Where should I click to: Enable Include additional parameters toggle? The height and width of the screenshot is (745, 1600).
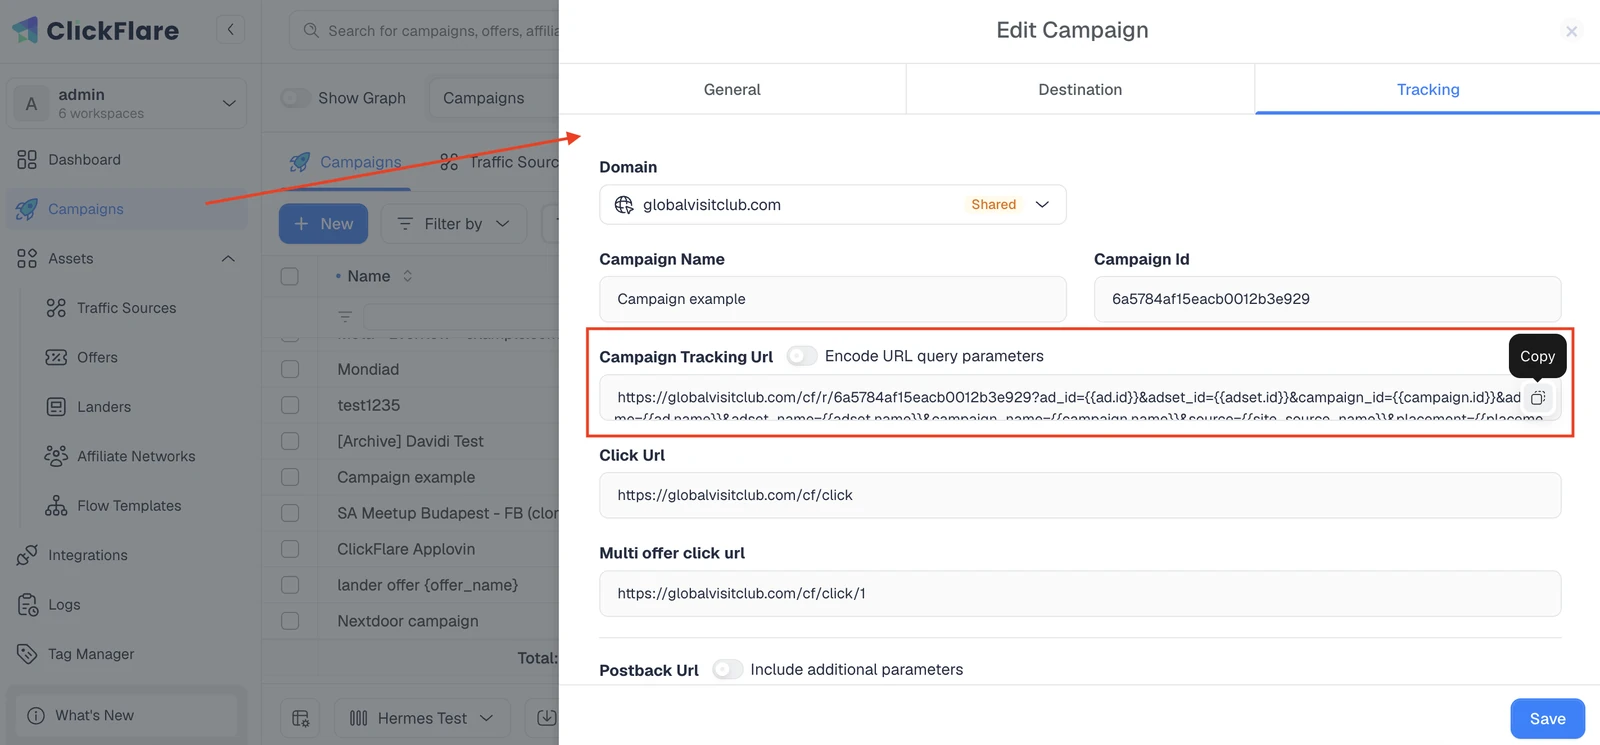[728, 670]
